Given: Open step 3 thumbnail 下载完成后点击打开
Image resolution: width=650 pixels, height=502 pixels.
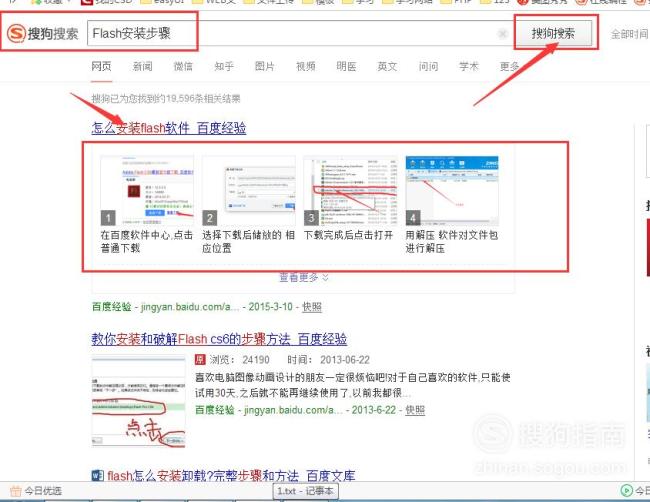Looking at the screenshot, I should coord(350,191).
